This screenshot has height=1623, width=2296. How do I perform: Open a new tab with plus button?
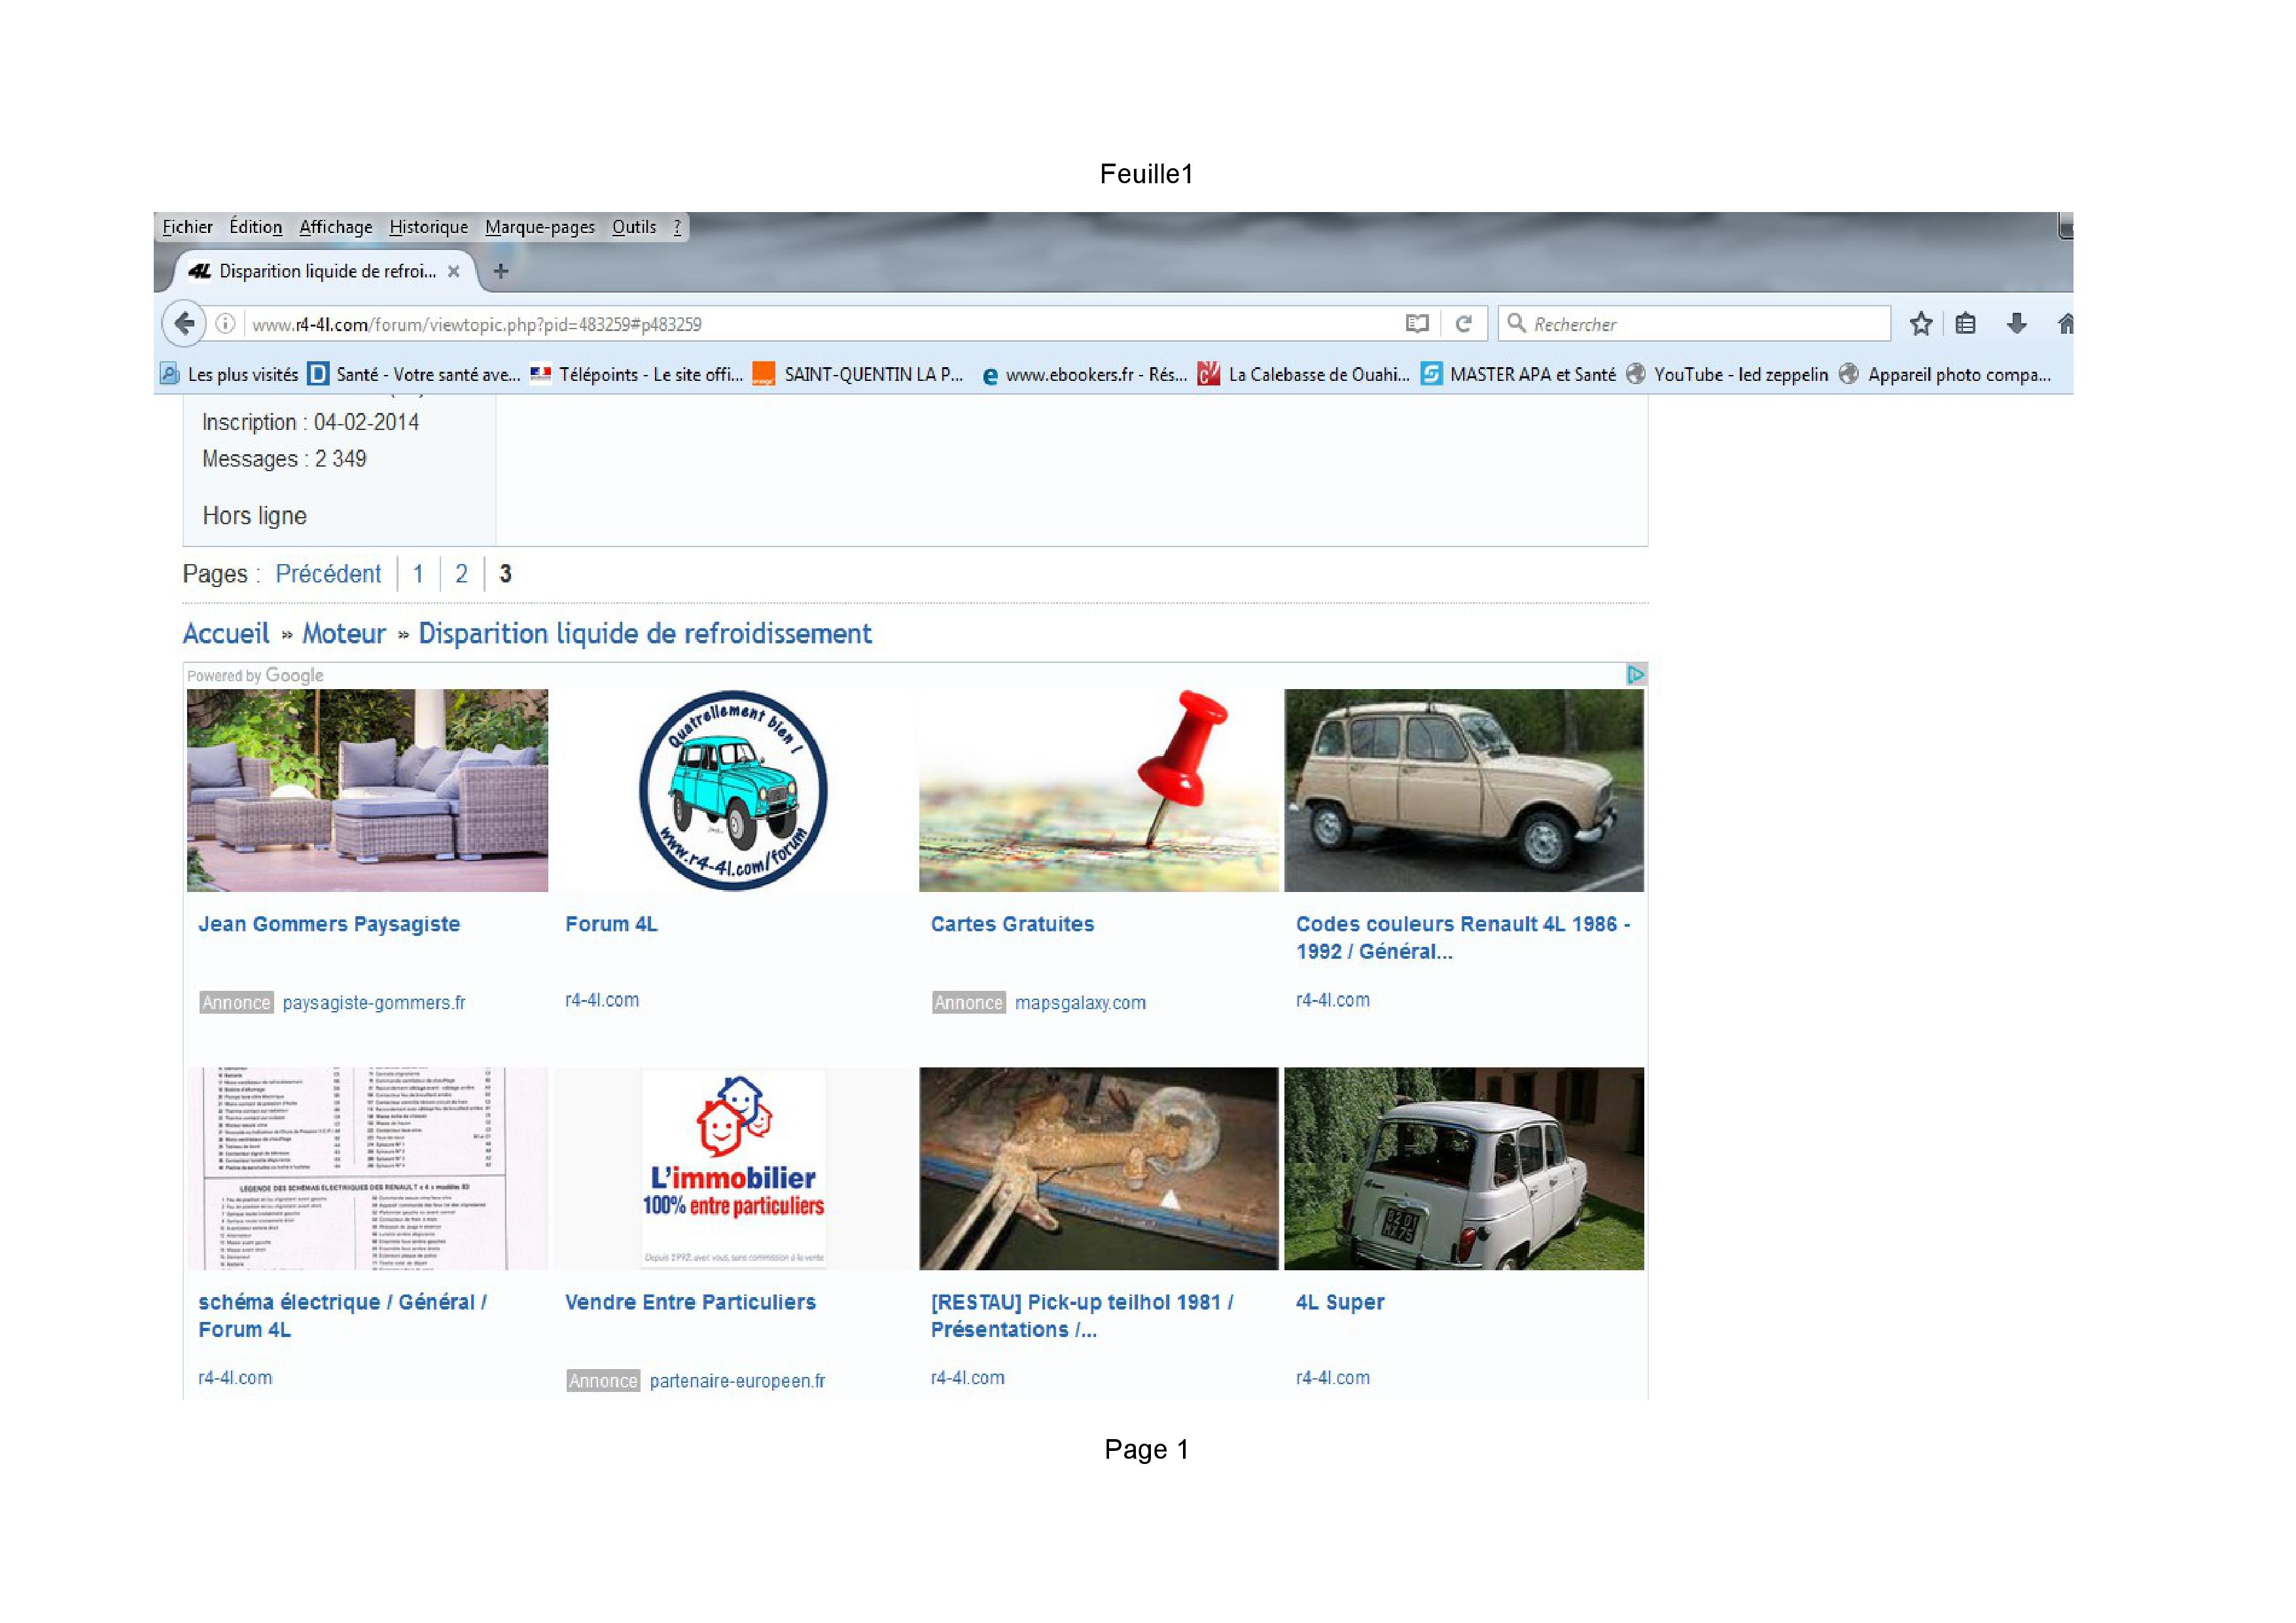point(501,271)
